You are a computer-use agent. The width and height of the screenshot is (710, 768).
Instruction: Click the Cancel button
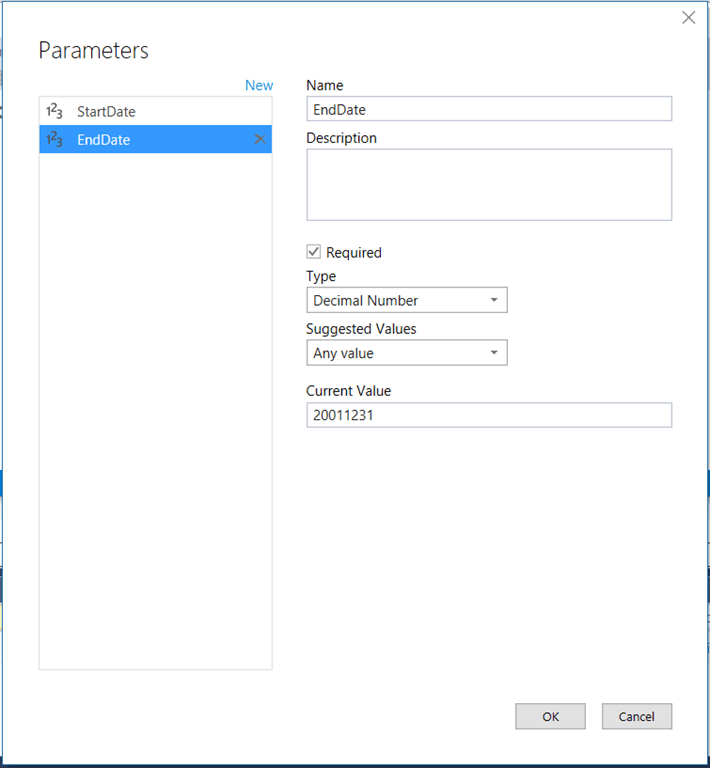click(637, 716)
